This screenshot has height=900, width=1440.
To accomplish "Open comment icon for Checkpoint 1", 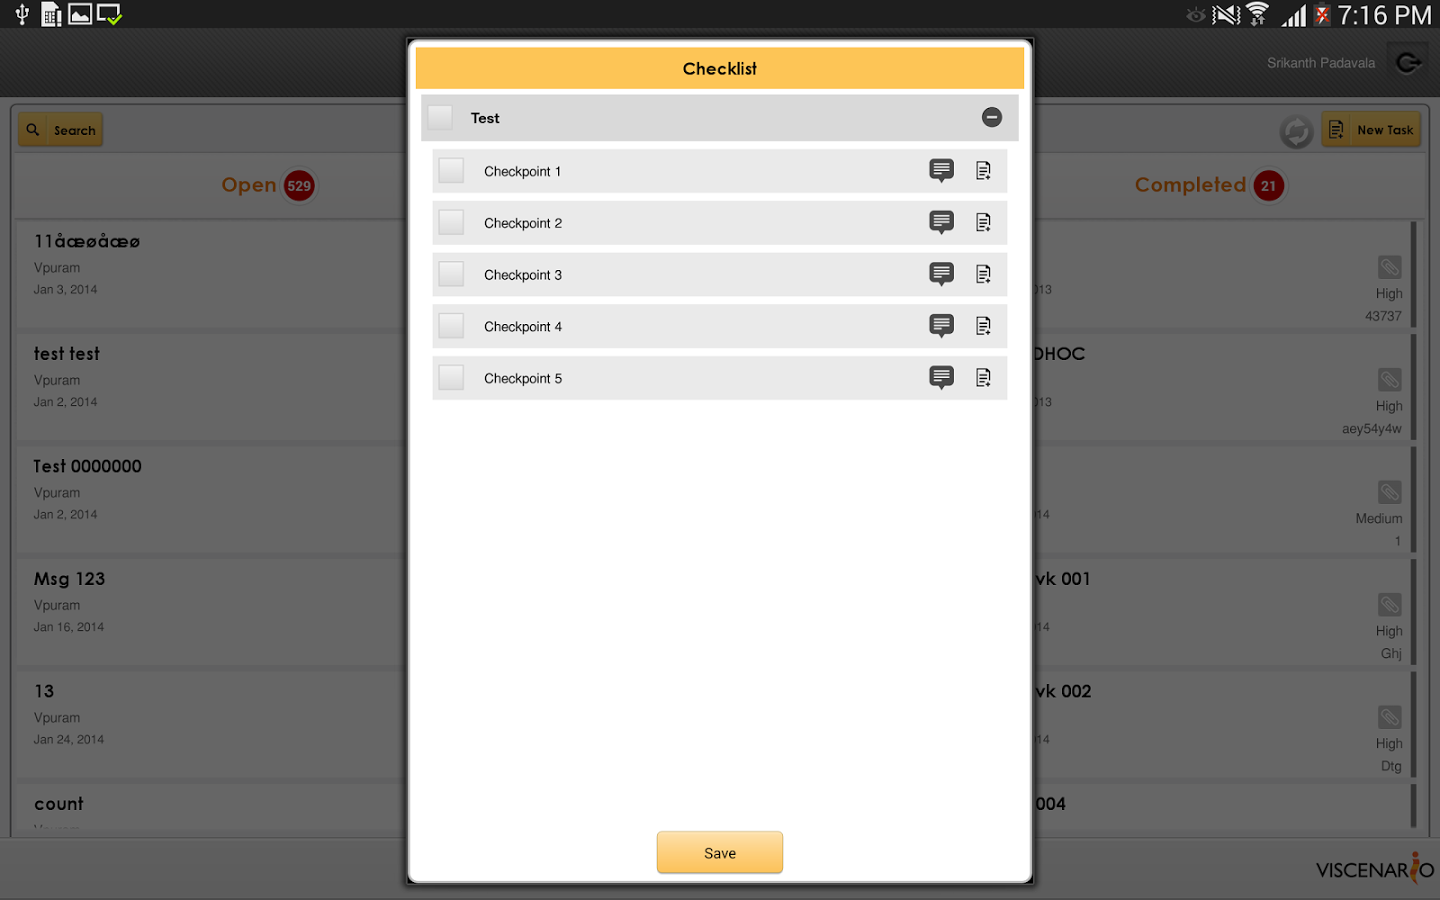I will (x=941, y=171).
